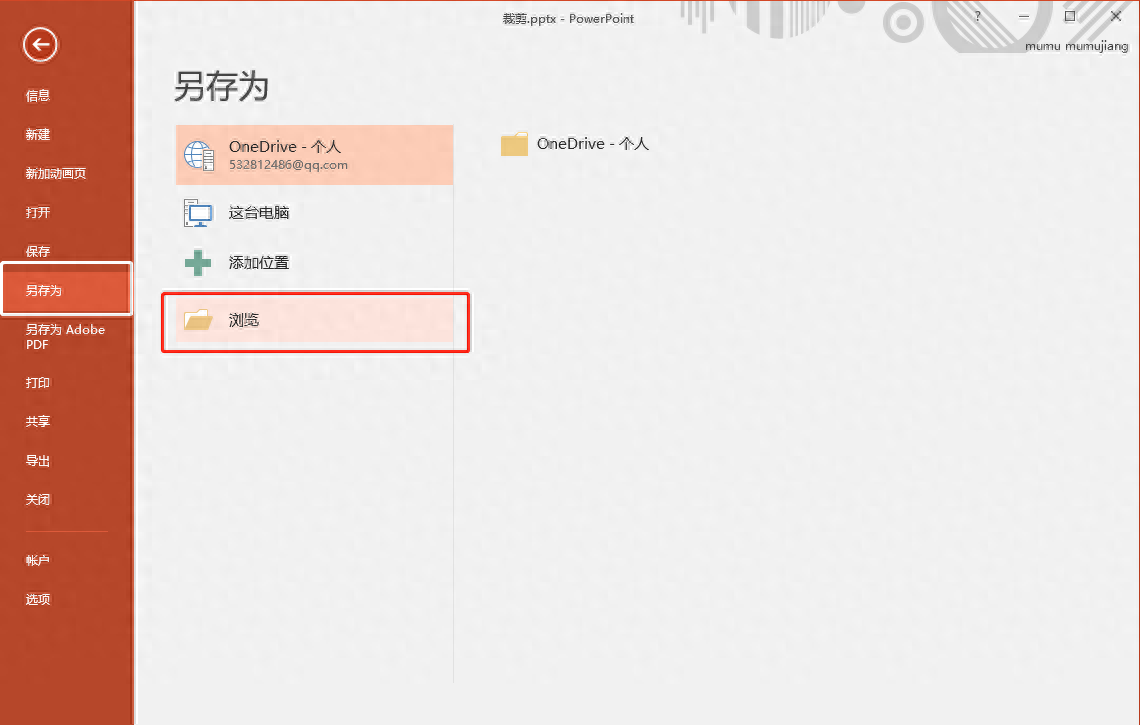Open 选项 settings
Viewport: 1140px width, 725px height.
click(38, 599)
